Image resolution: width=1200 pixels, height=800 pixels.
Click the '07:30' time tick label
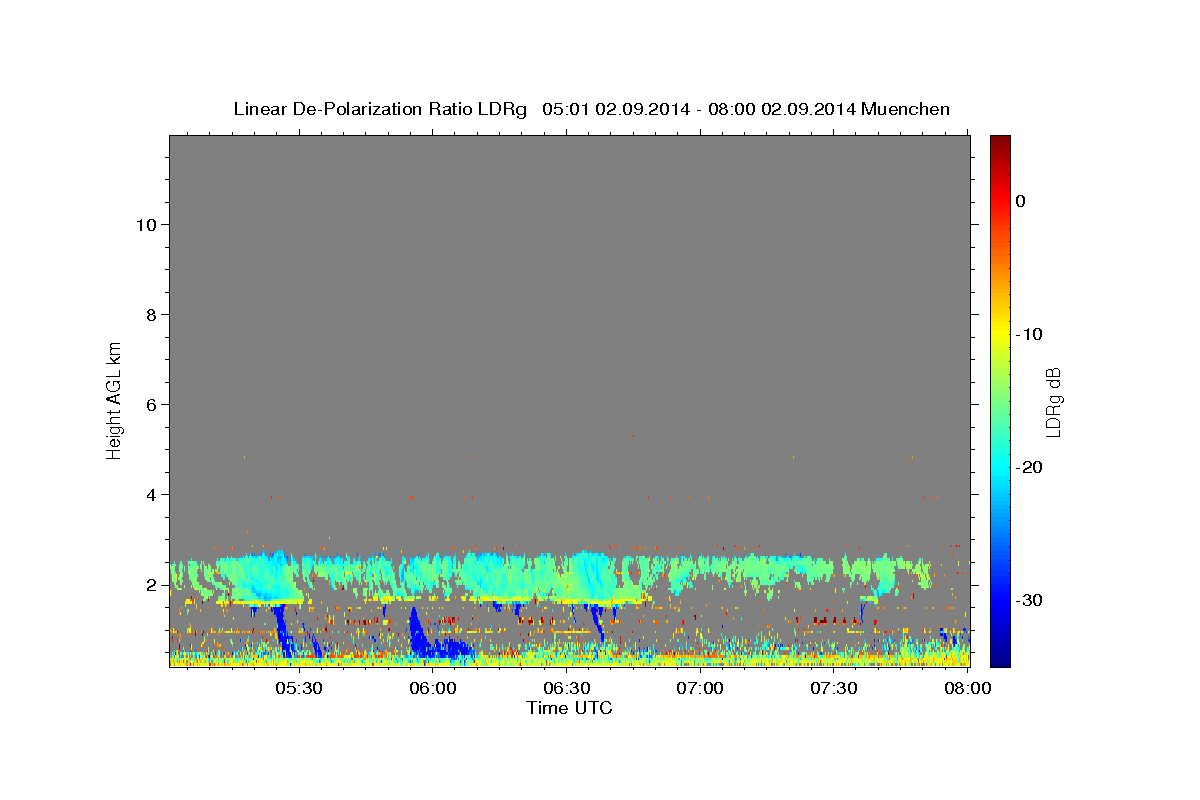[834, 688]
